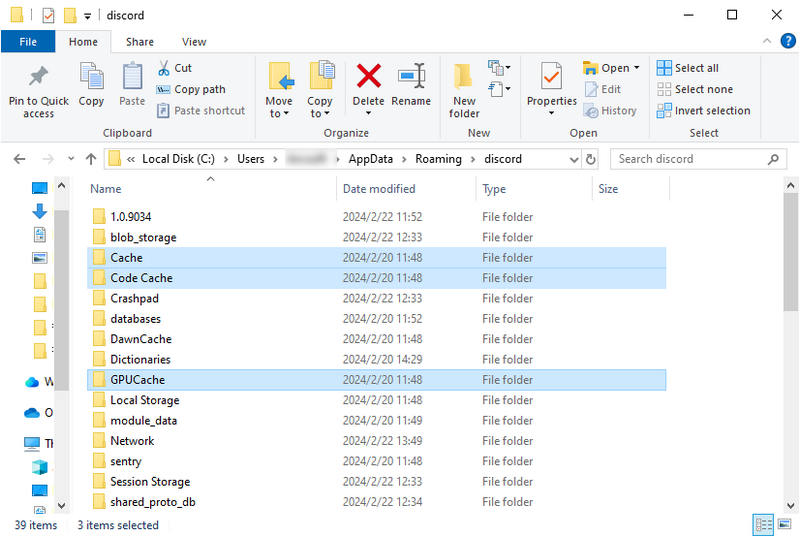Click the search magnifier icon
Viewport: 800px width, 537px height.
tap(773, 159)
